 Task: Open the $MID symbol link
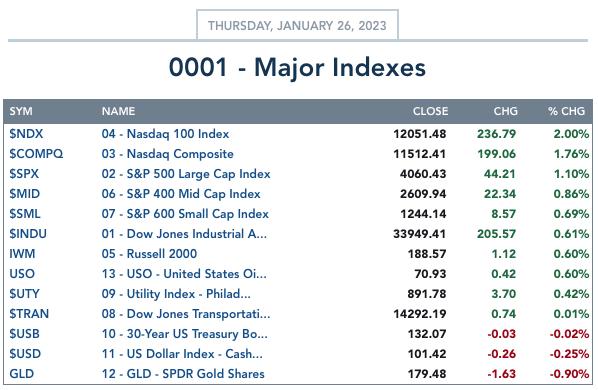pyautogui.click(x=25, y=194)
